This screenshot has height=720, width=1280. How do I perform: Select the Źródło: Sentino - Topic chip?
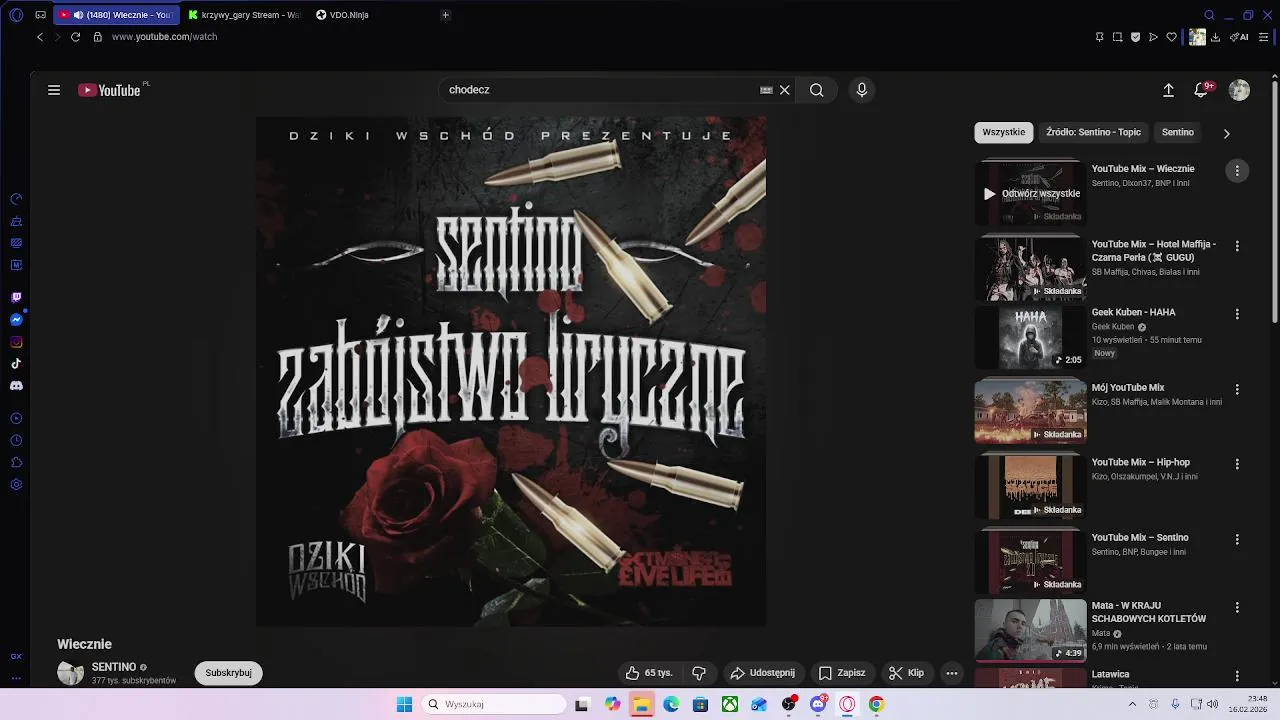coord(1093,132)
